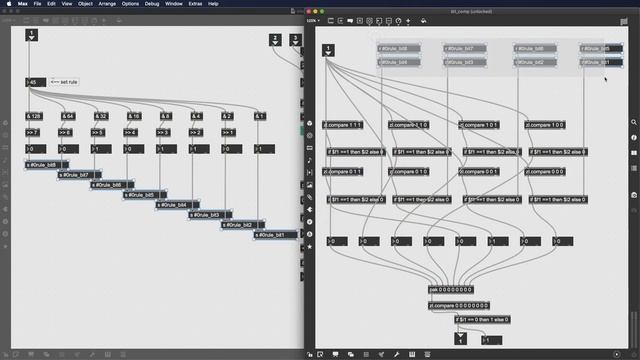Open the File menu
Viewport: 640px width, 360px height.
tap(37, 4)
